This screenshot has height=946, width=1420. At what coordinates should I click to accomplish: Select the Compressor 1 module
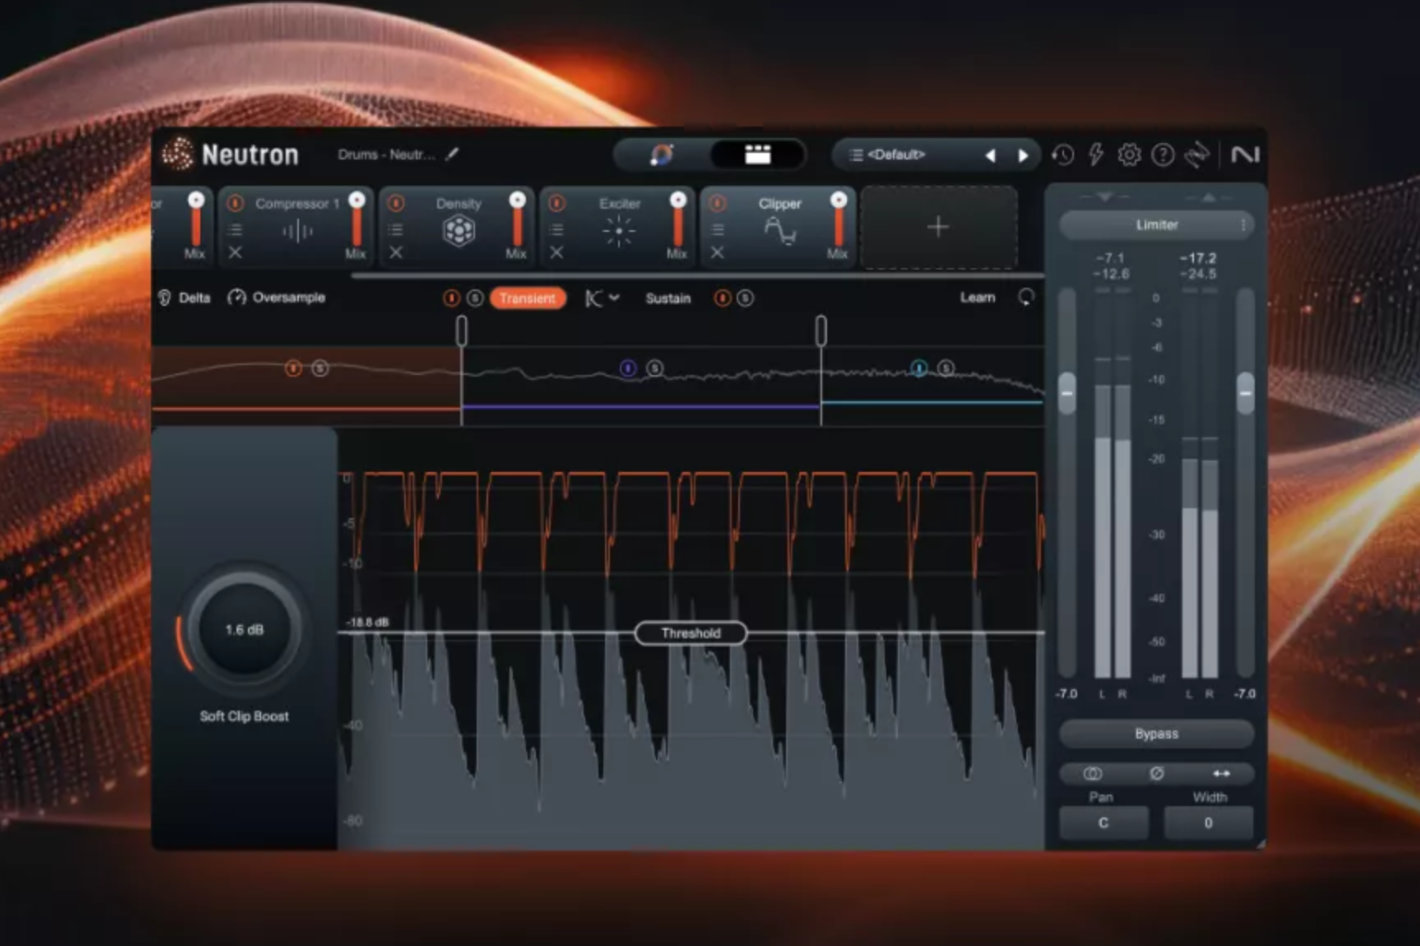296,228
